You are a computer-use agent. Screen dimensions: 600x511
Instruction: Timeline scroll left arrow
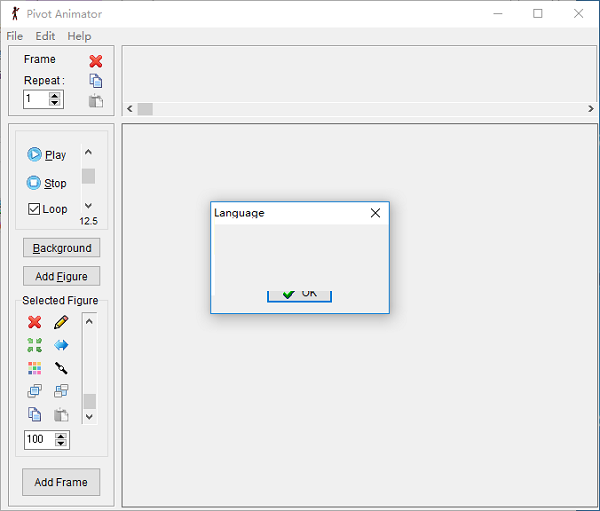tap(130, 109)
